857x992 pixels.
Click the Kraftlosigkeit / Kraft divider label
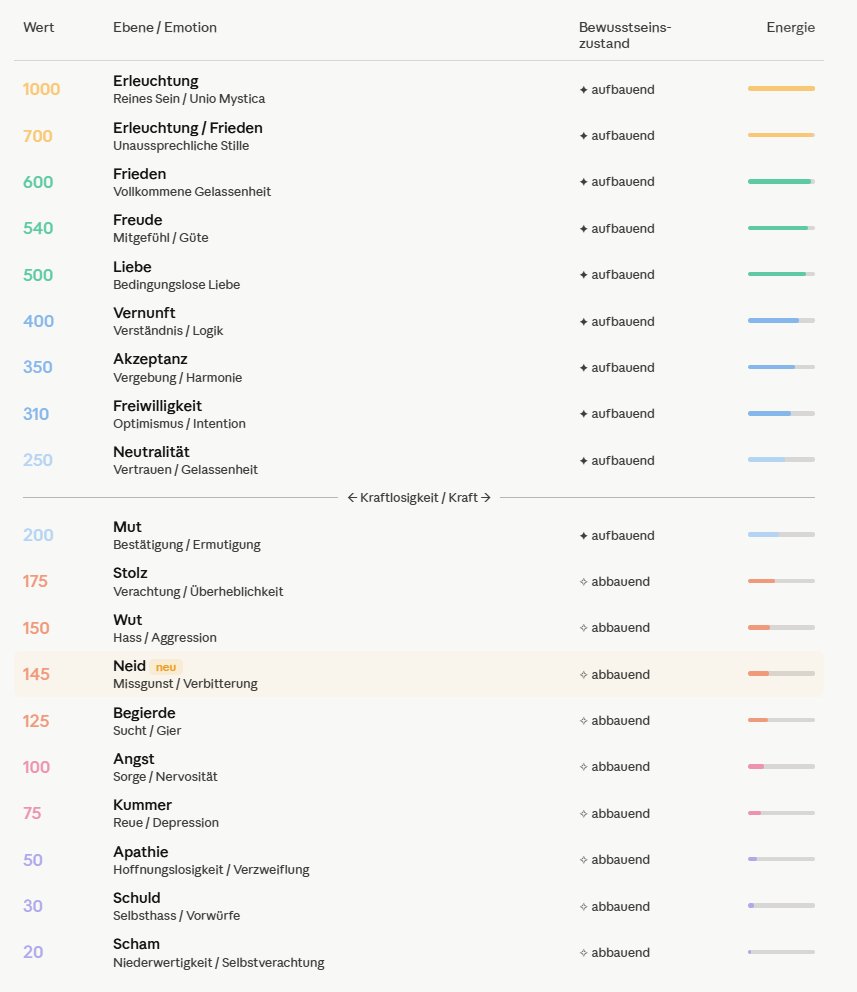coord(419,498)
